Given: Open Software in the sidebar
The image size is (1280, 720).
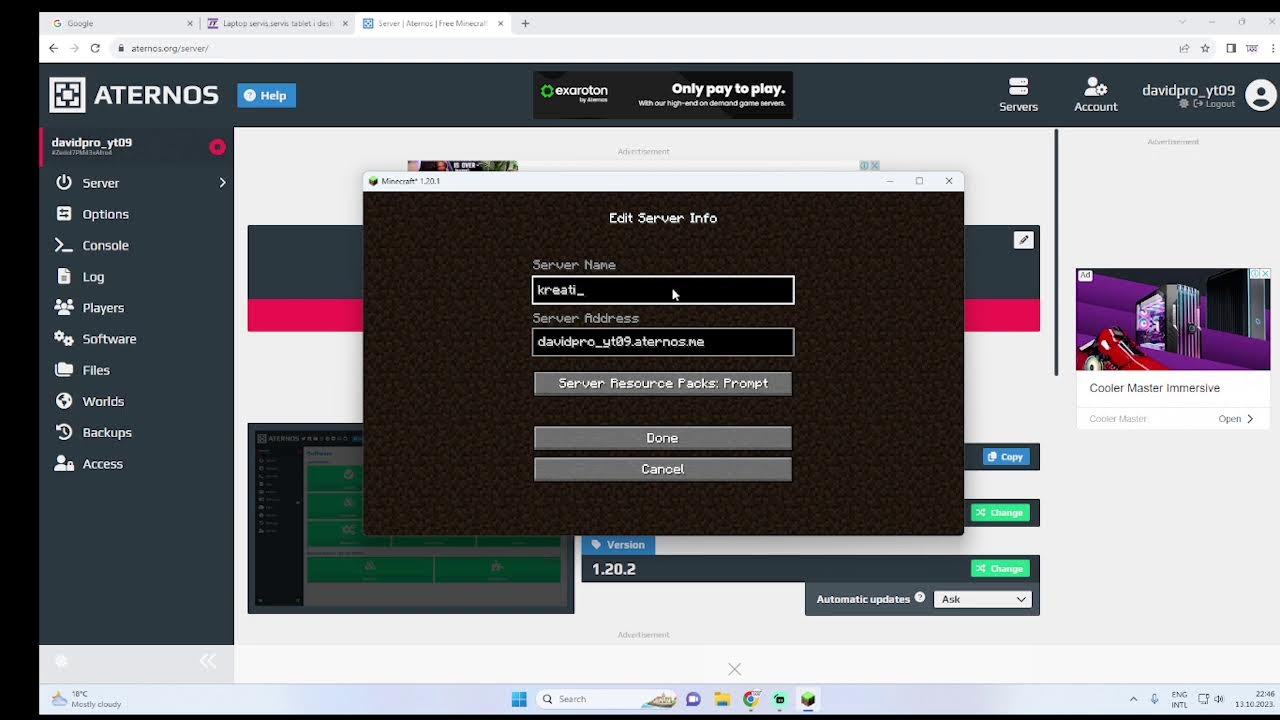Looking at the screenshot, I should [109, 339].
